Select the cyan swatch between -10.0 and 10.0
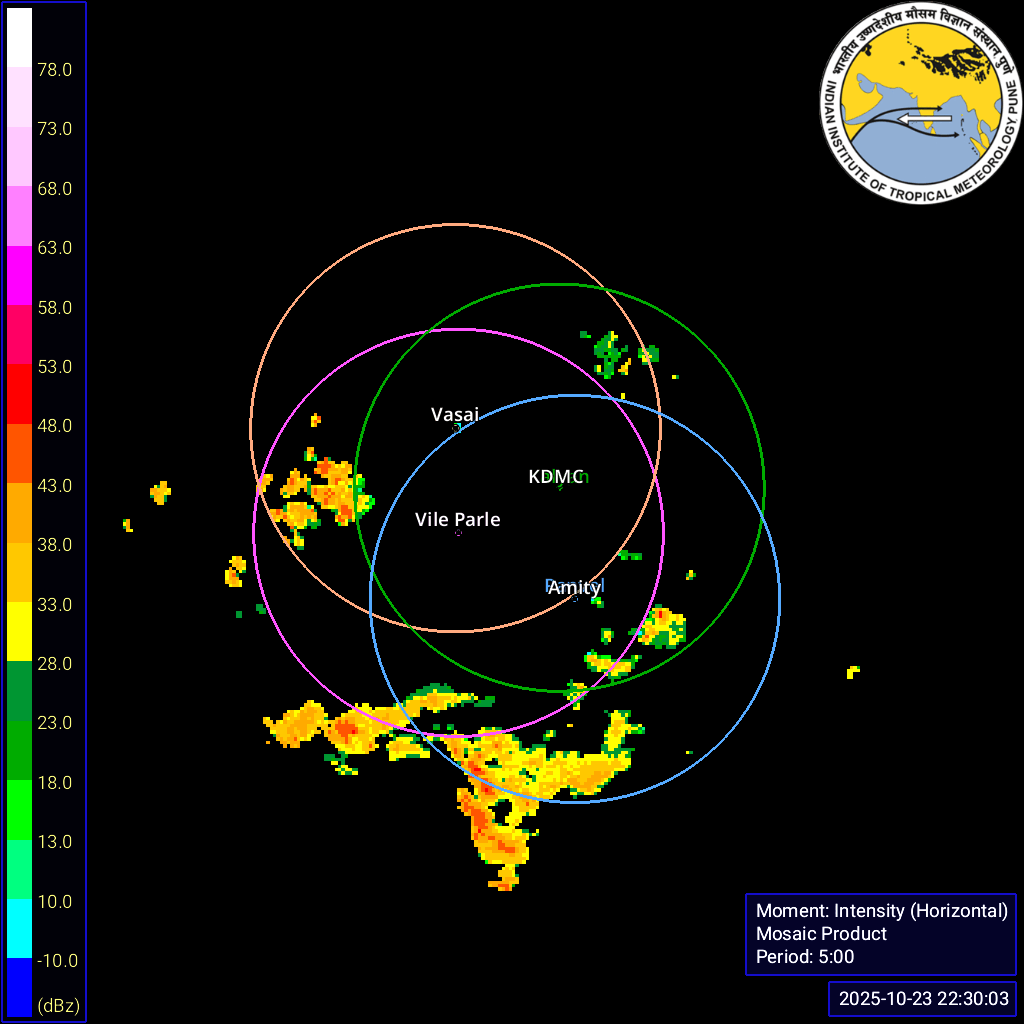 pyautogui.click(x=19, y=929)
